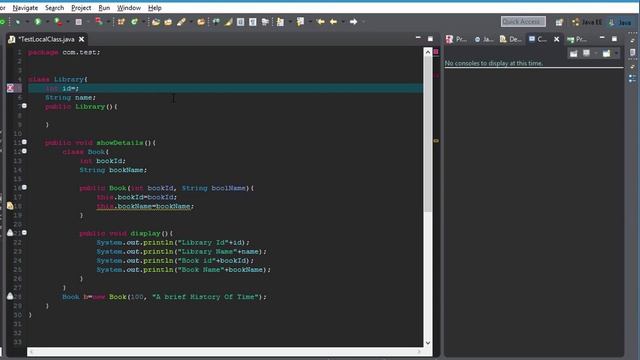Switch to the first Pr... (Problems) tab
This screenshot has width=640, height=360.
point(456,39)
